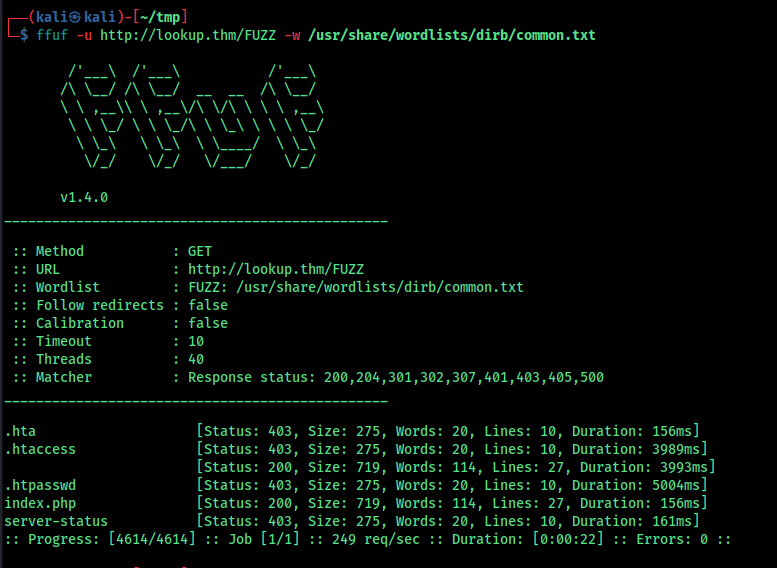Click the ffuf command in the prompt
777x568 pixels.
tap(52, 35)
